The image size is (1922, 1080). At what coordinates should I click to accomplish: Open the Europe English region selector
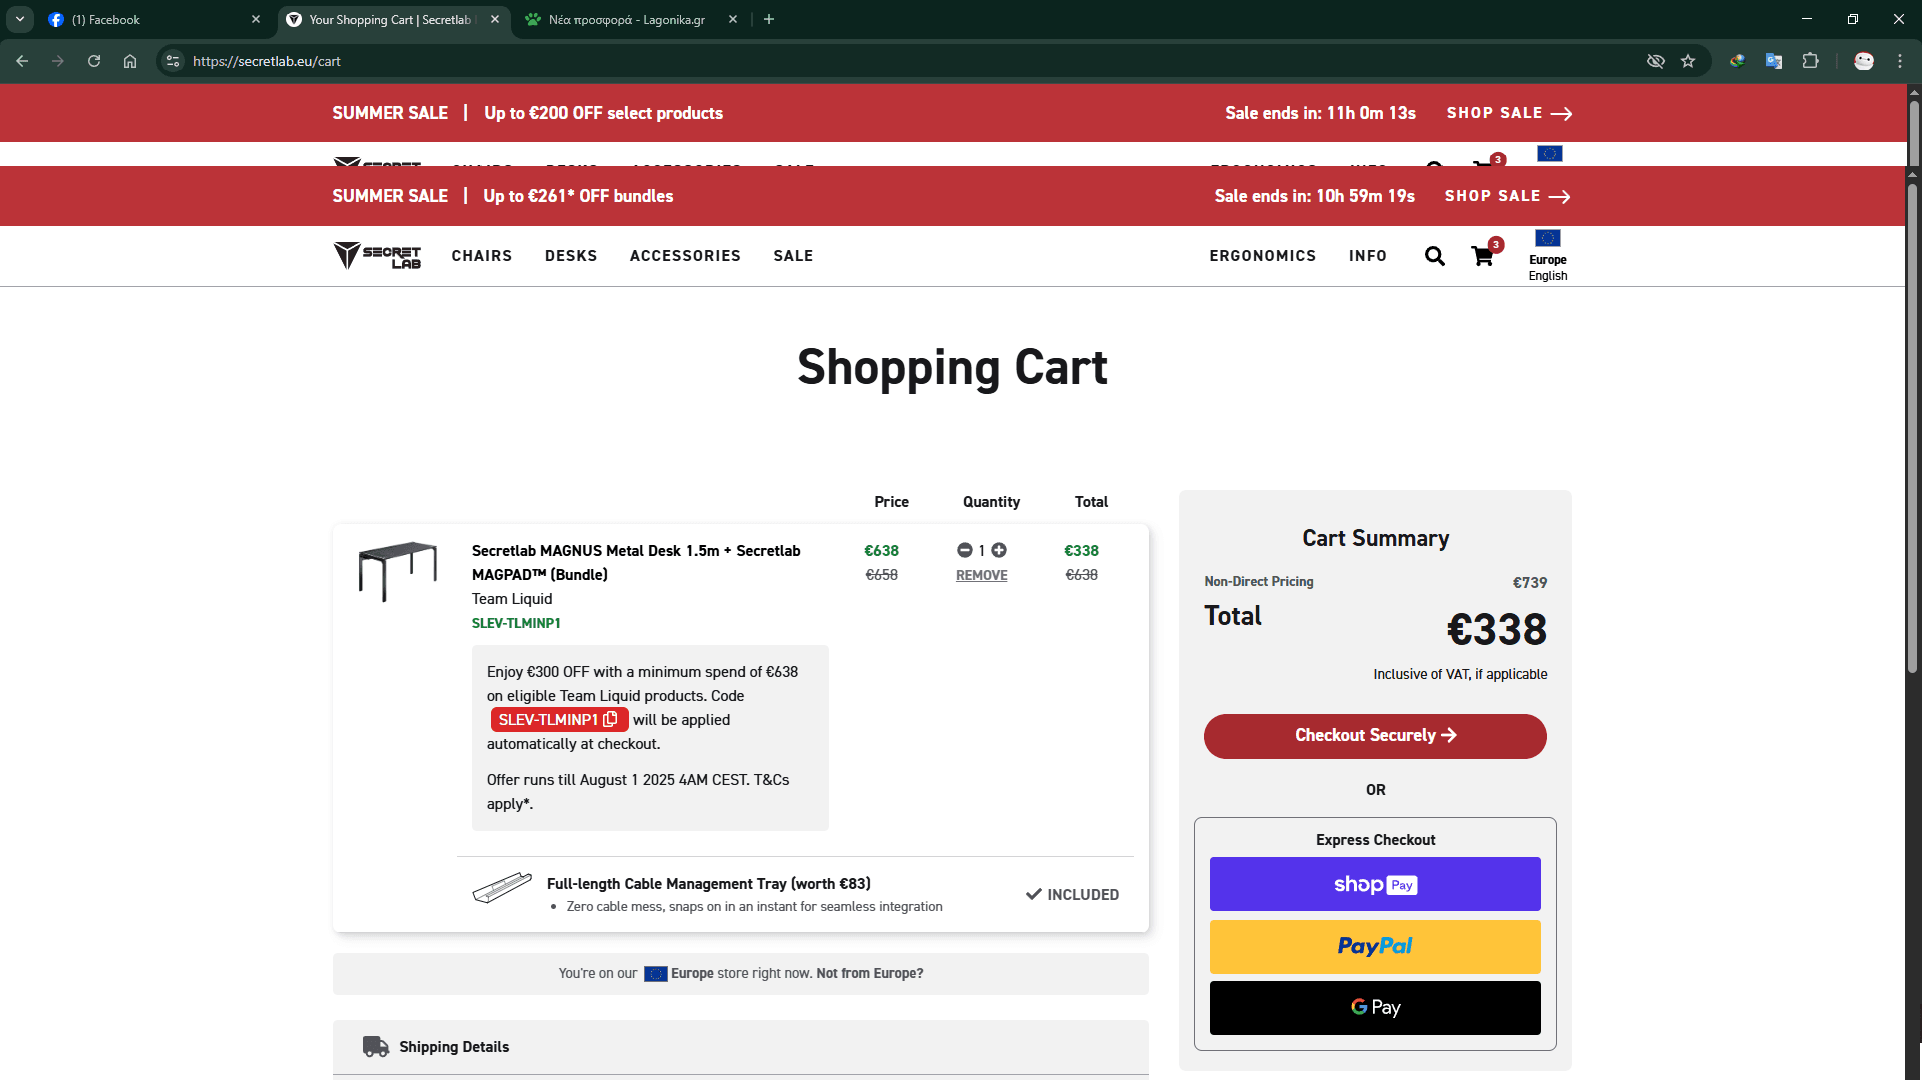tap(1548, 256)
